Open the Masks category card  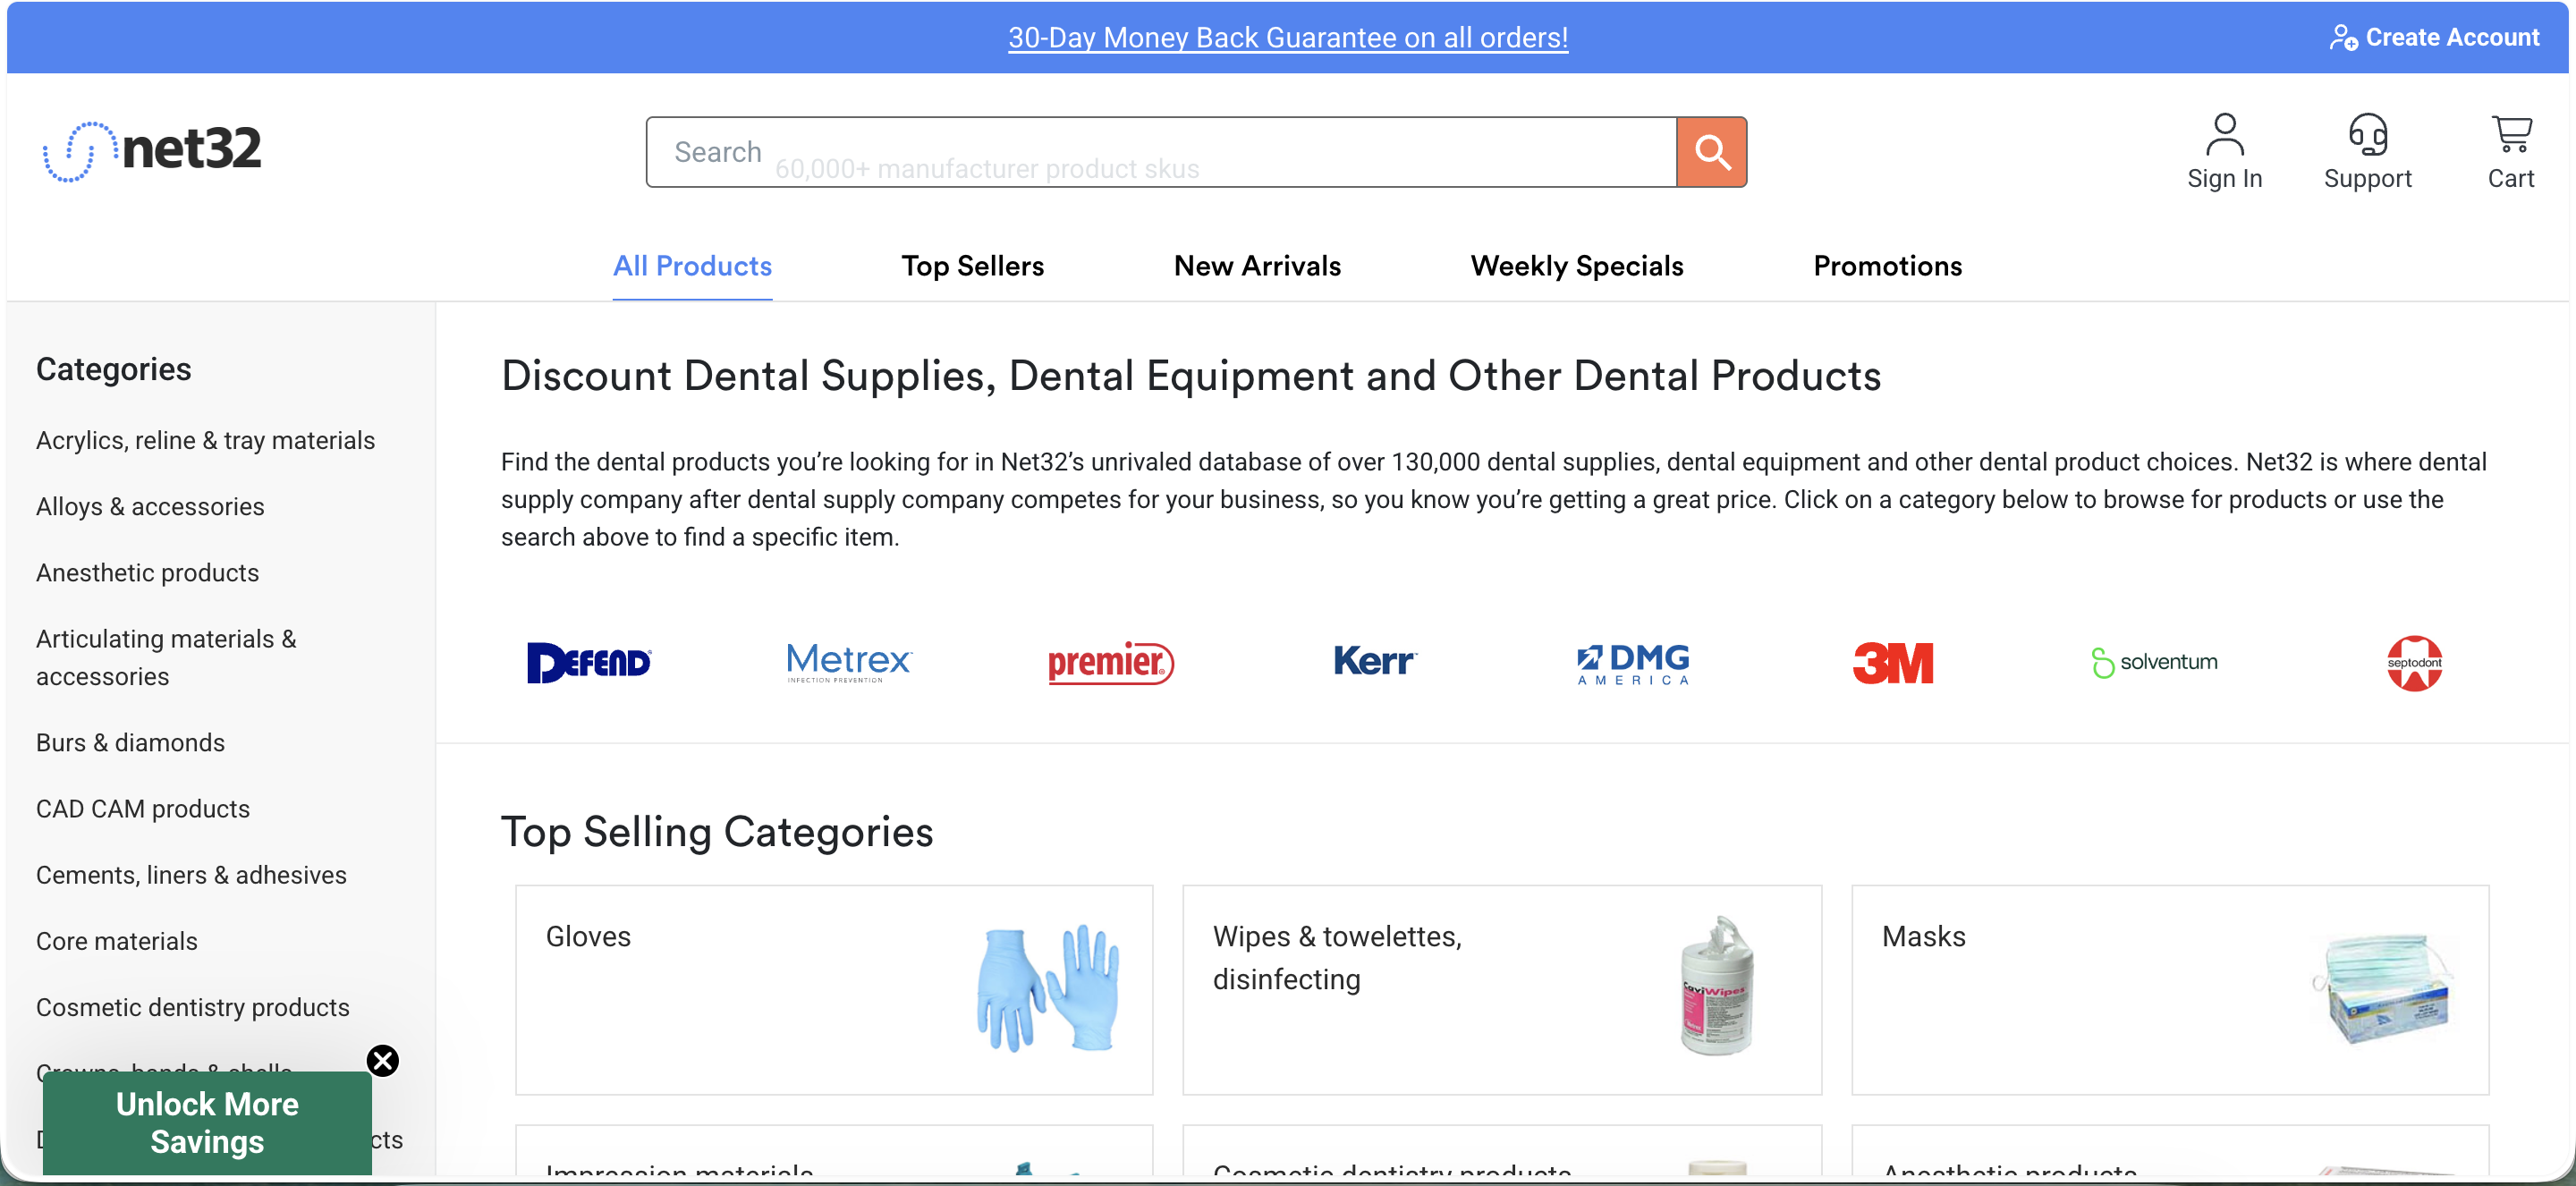[2169, 989]
